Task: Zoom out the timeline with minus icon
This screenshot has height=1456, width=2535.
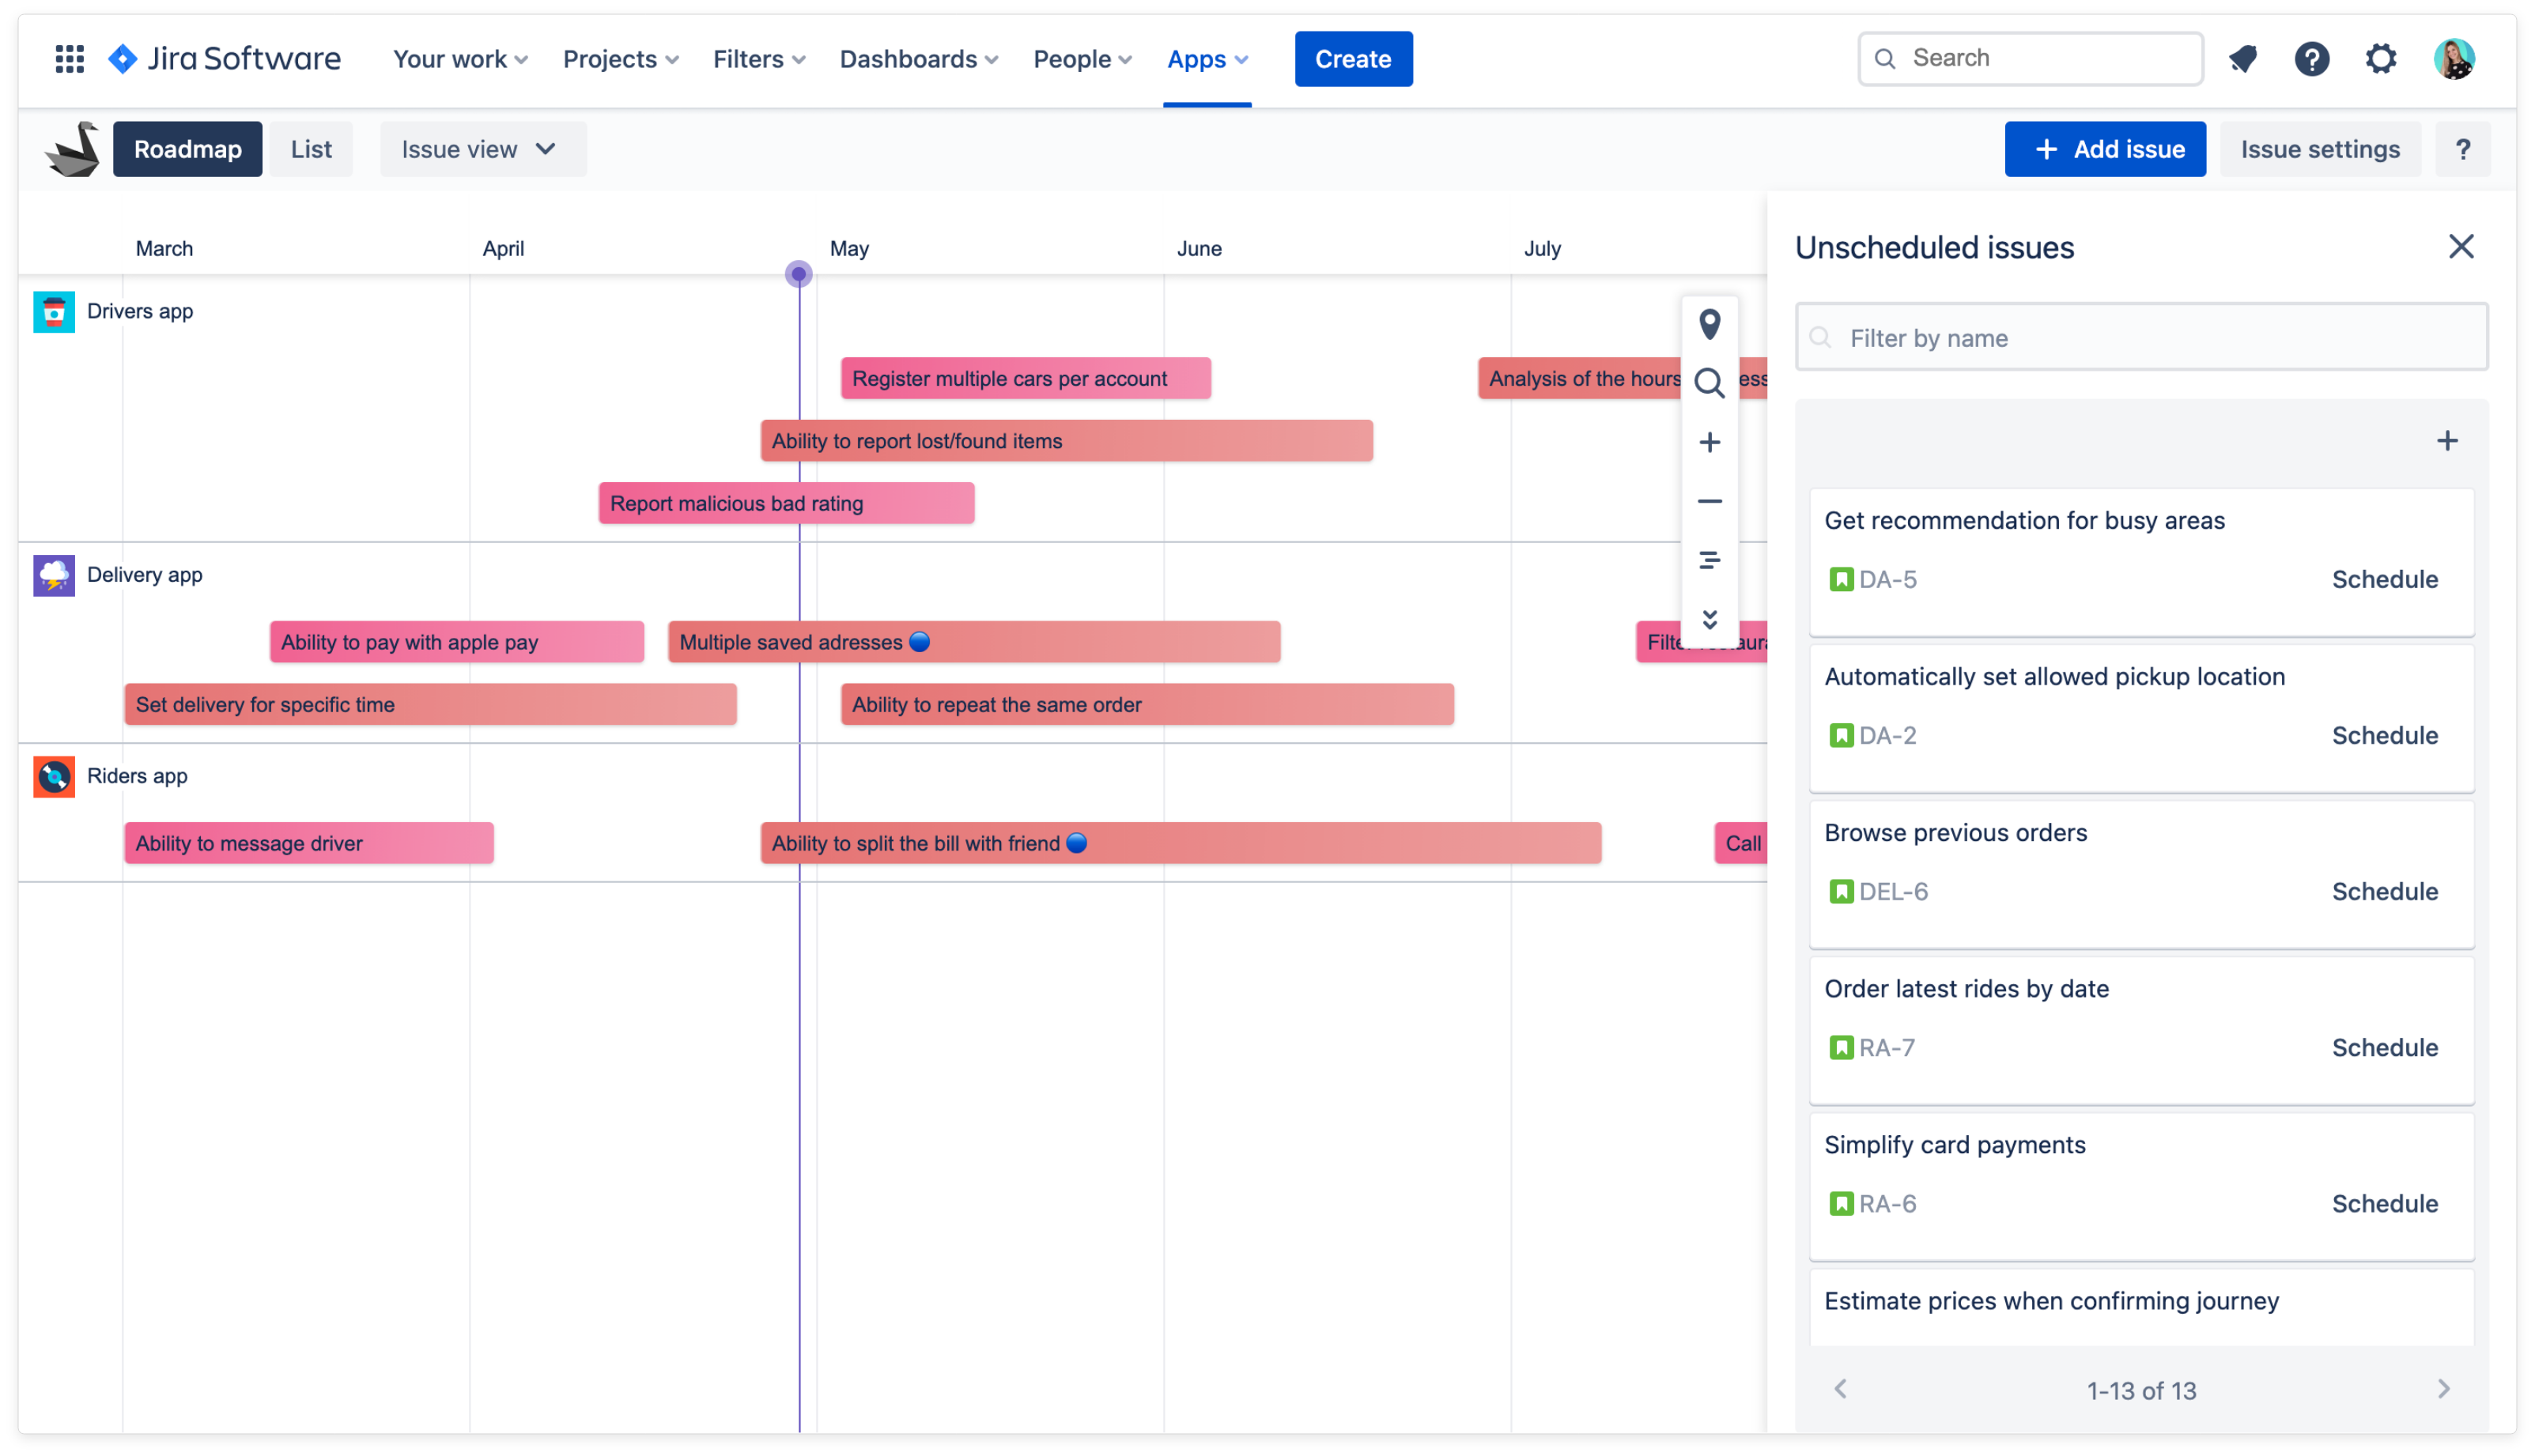Action: pyautogui.click(x=1709, y=501)
